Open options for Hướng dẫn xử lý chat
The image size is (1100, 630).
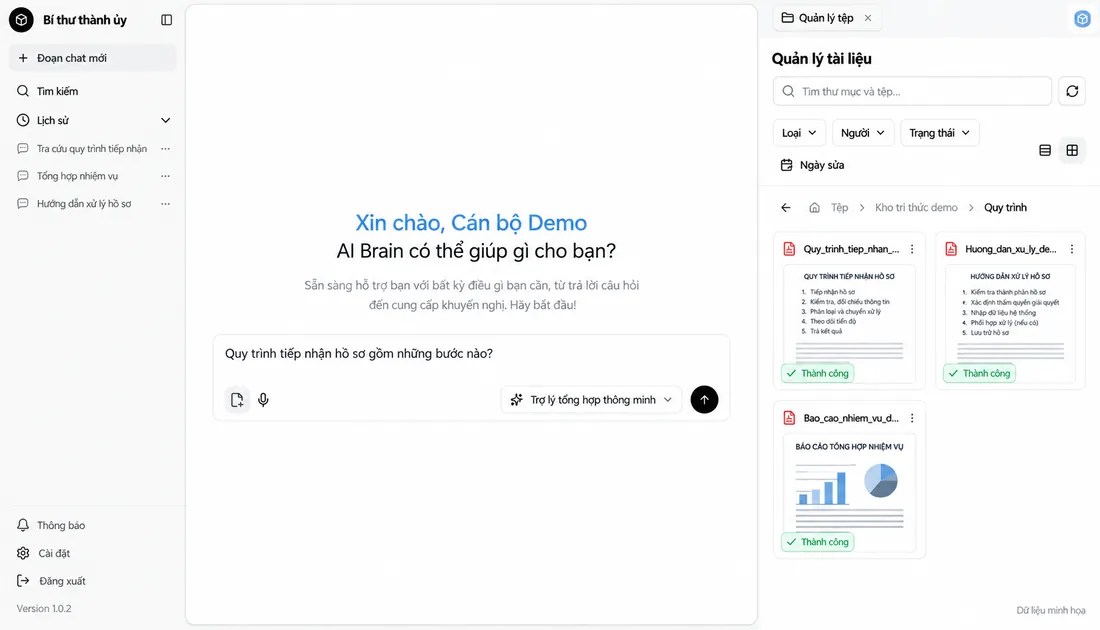coord(166,203)
